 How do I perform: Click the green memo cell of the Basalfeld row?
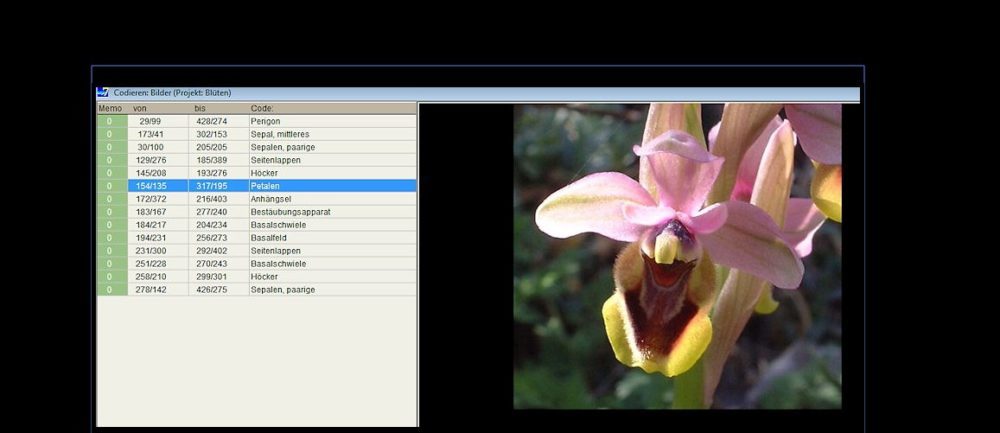tap(111, 238)
